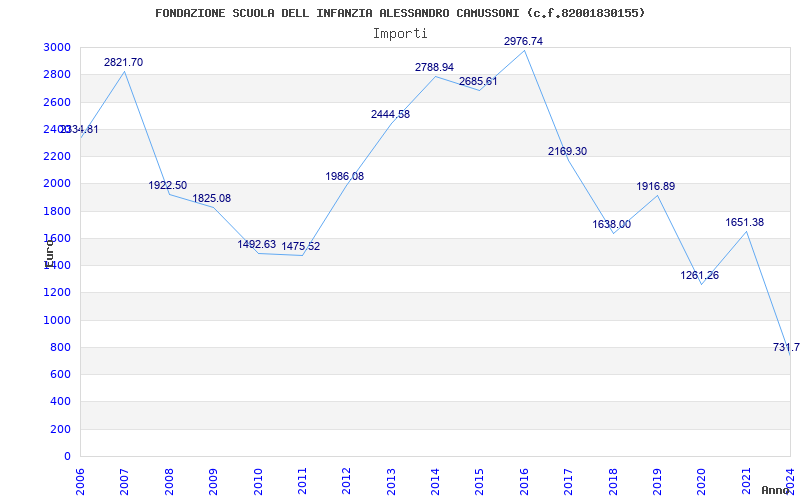Select data label 2788.94
This screenshot has width=800, height=500.
pyautogui.click(x=434, y=67)
